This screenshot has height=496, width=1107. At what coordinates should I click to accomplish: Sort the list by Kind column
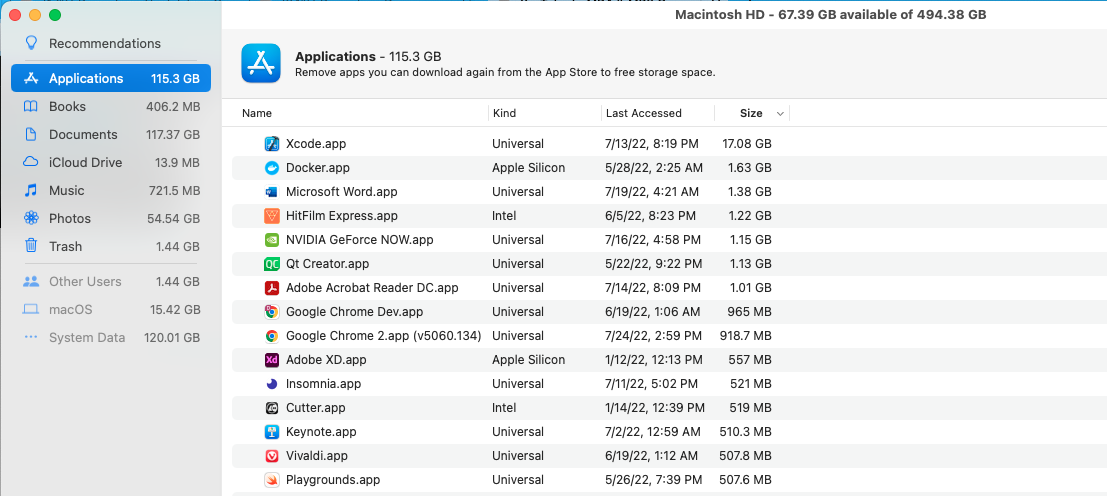(504, 113)
